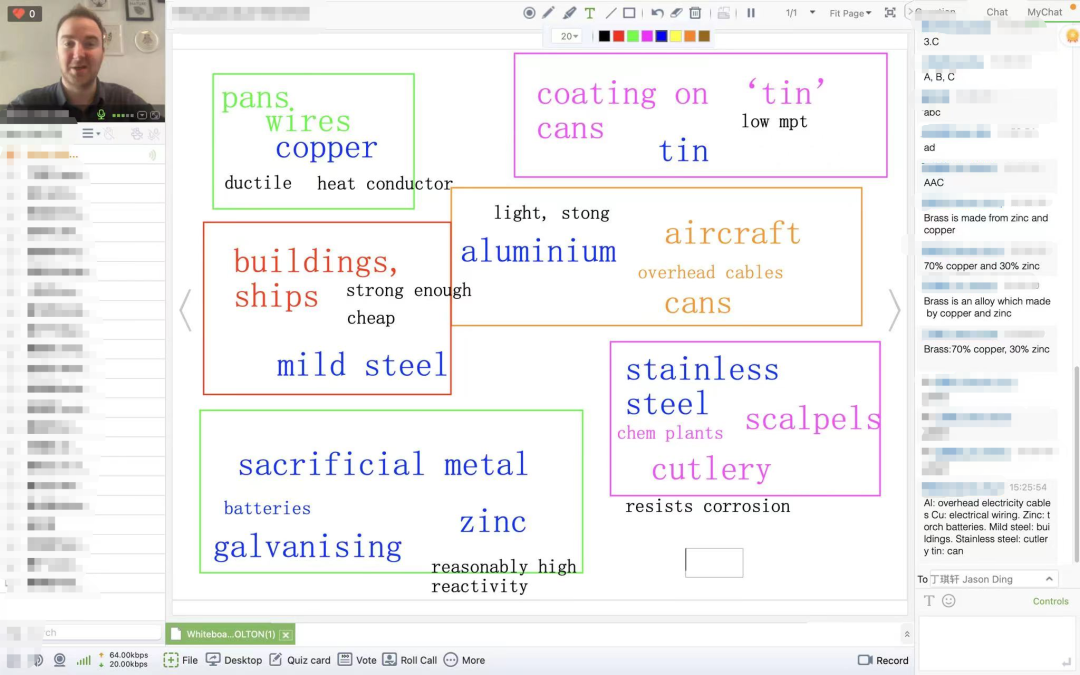Open the Fit Page zoom dropdown

pyautogui.click(x=850, y=13)
